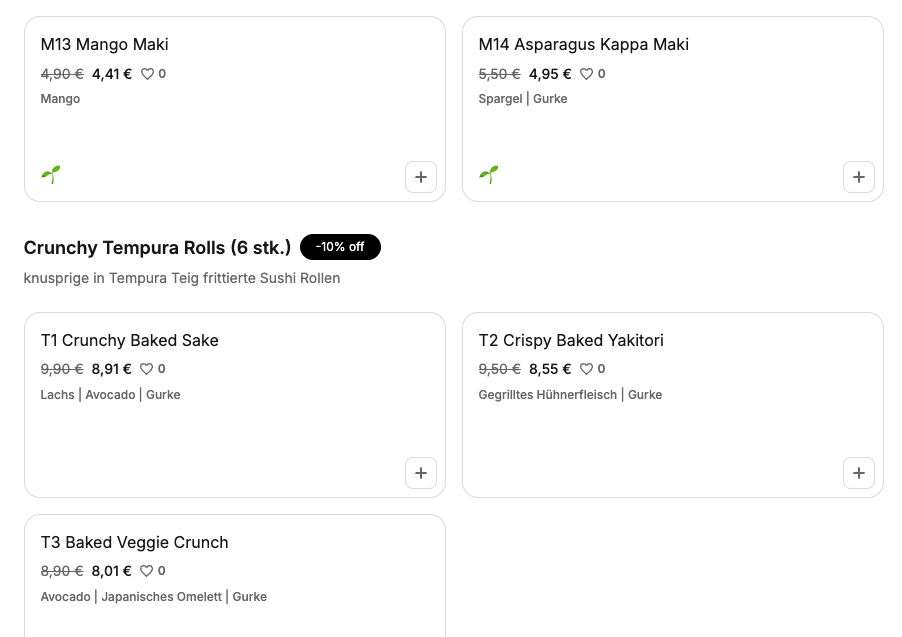Toggle heart on T2 Crispy Baked Yakitori
The image size is (902, 637).
586,369
